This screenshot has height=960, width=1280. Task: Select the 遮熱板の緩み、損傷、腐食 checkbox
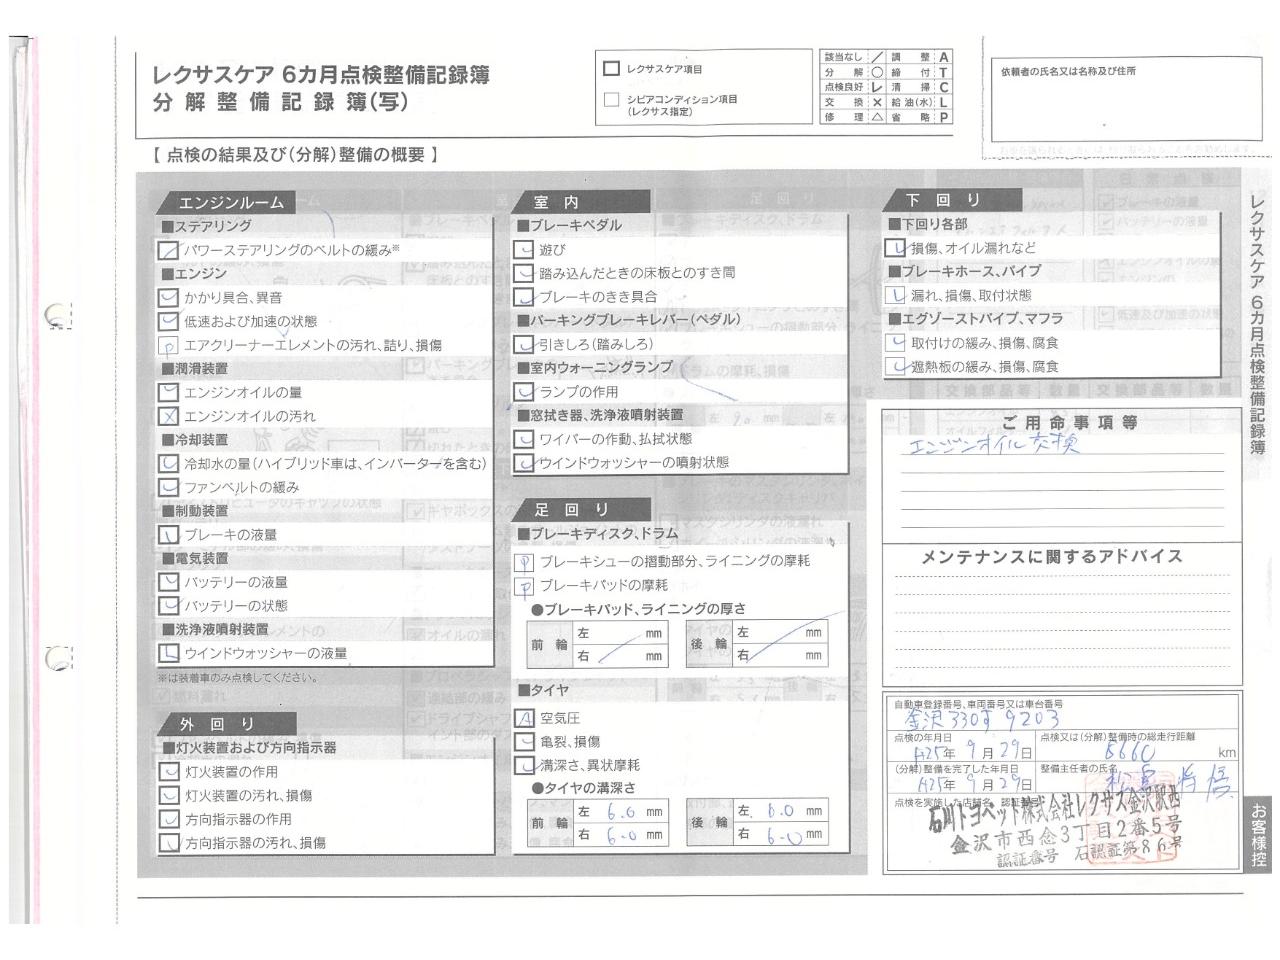[896, 367]
